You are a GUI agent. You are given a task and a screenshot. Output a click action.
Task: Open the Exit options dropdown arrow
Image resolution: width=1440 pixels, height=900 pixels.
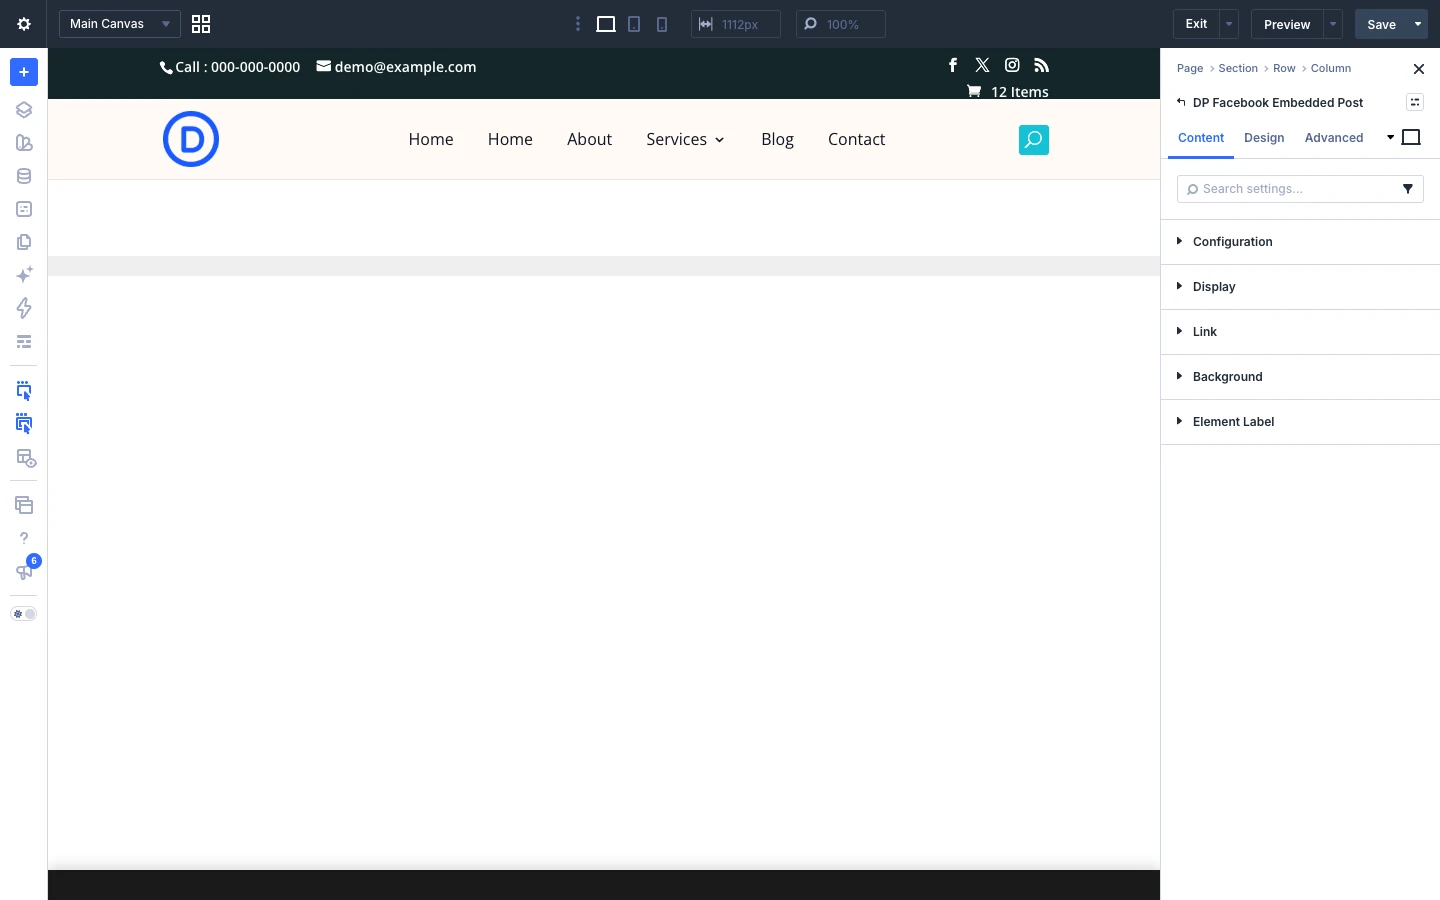[x=1229, y=24]
